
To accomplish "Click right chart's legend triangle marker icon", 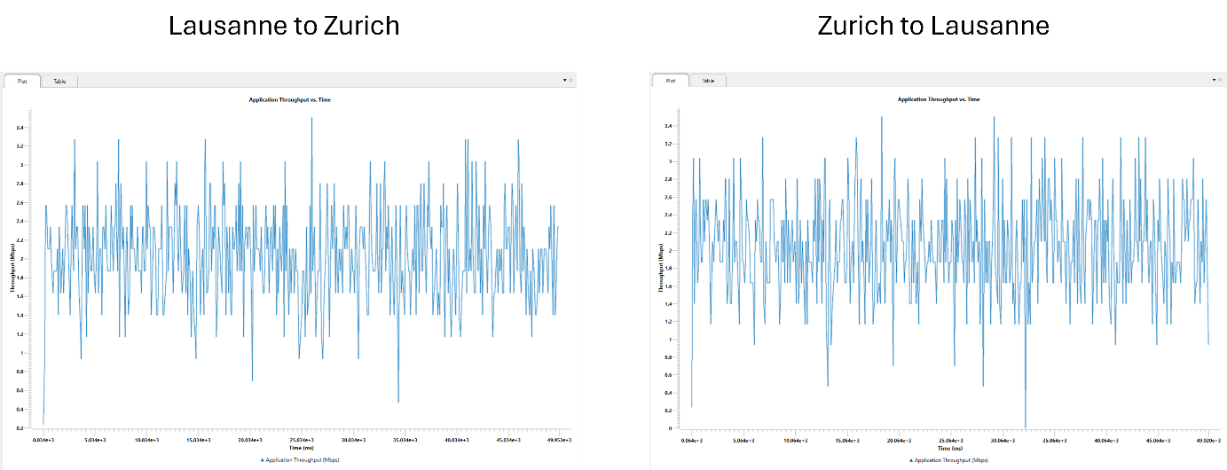I will [911, 460].
